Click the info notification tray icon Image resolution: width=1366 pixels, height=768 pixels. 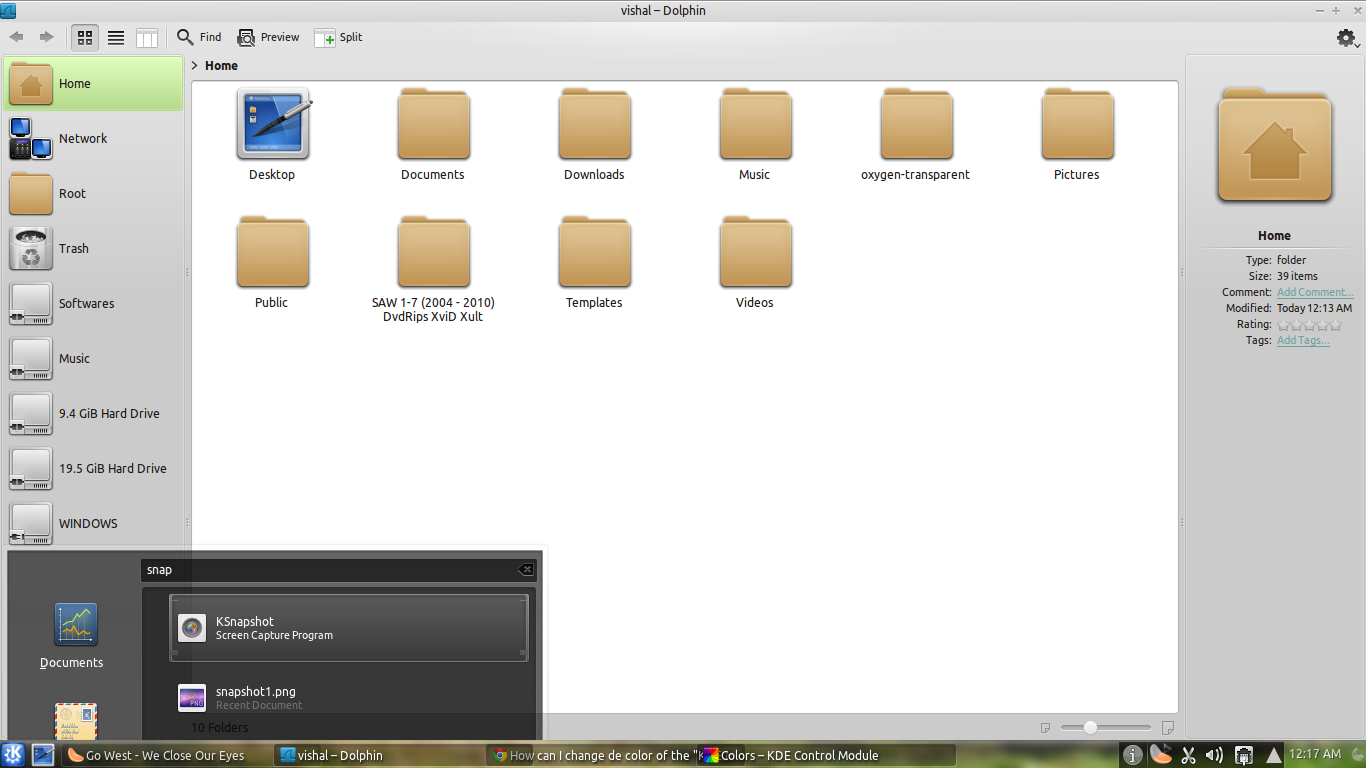coord(1132,755)
